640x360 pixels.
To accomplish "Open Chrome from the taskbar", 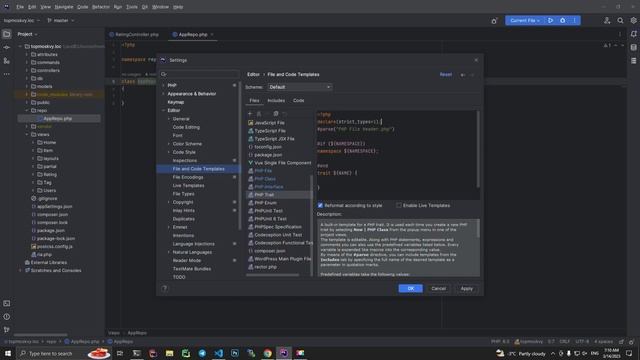I will coord(267,353).
